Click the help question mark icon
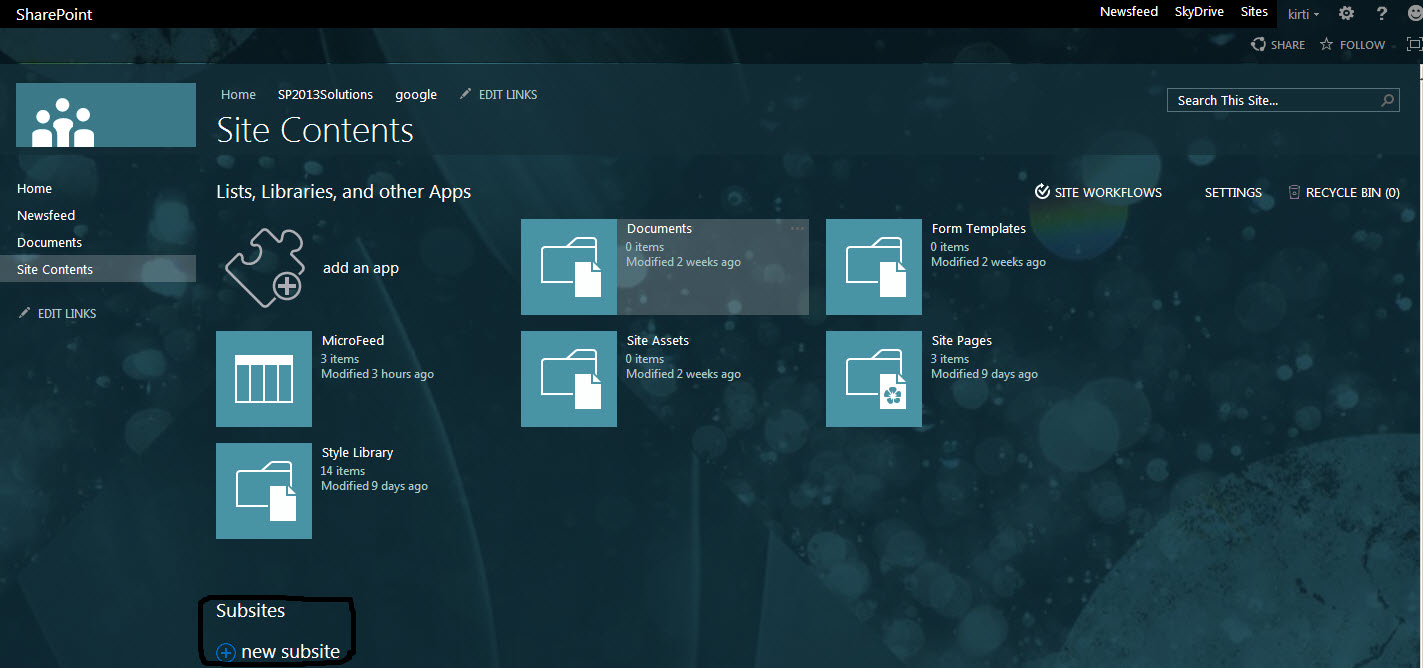 [1382, 13]
